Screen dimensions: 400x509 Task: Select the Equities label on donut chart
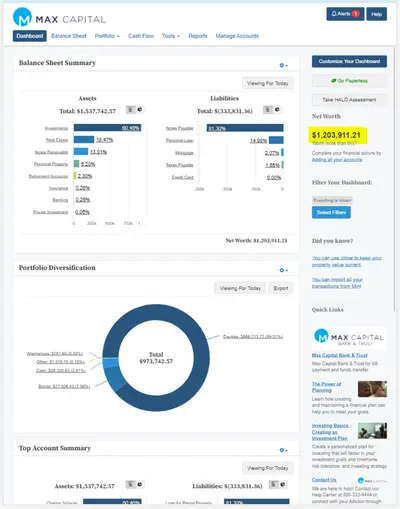pos(253,337)
